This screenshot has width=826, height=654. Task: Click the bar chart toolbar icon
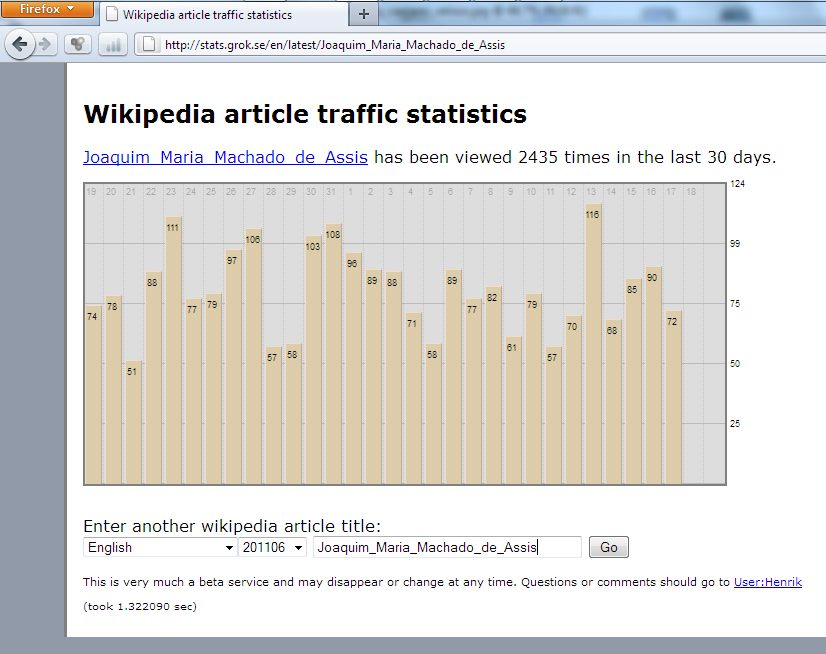(112, 44)
